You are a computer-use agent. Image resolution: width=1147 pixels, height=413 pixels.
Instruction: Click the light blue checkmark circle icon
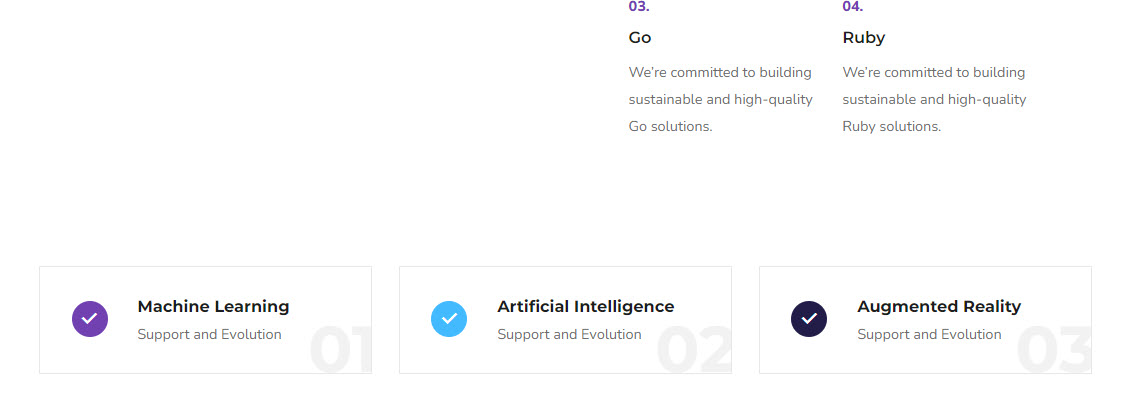(x=449, y=319)
